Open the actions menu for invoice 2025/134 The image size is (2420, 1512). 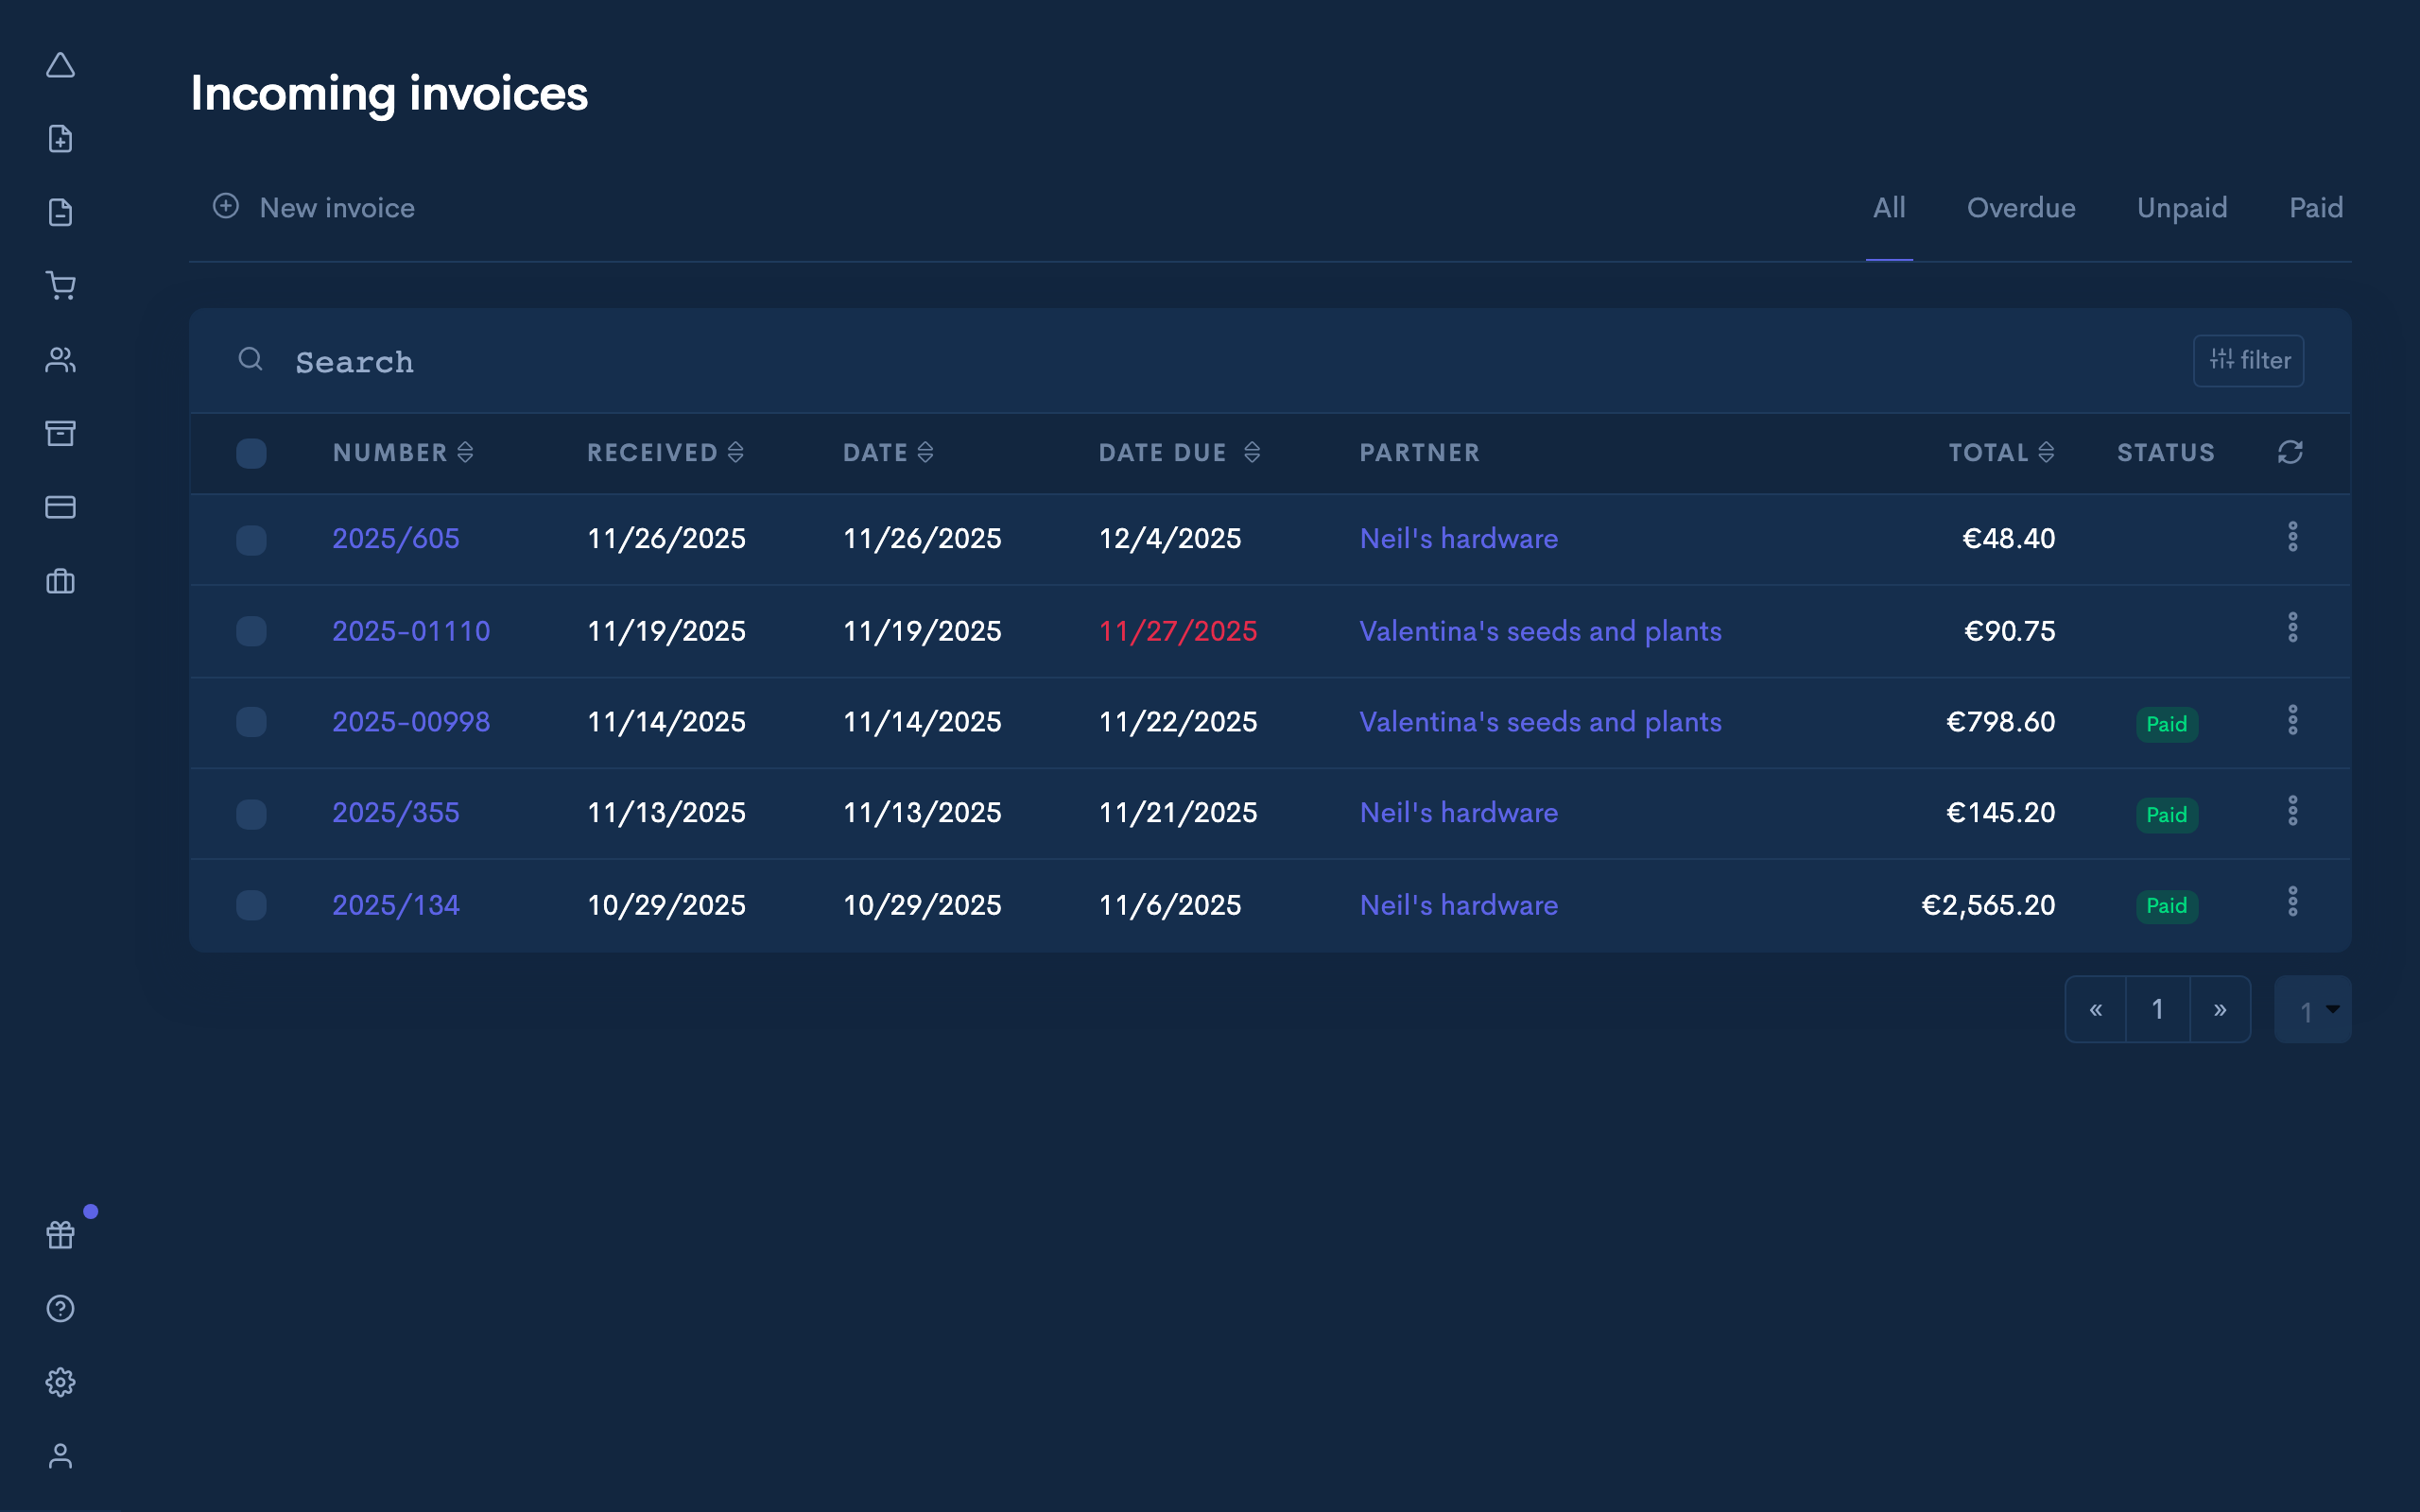click(x=2293, y=902)
